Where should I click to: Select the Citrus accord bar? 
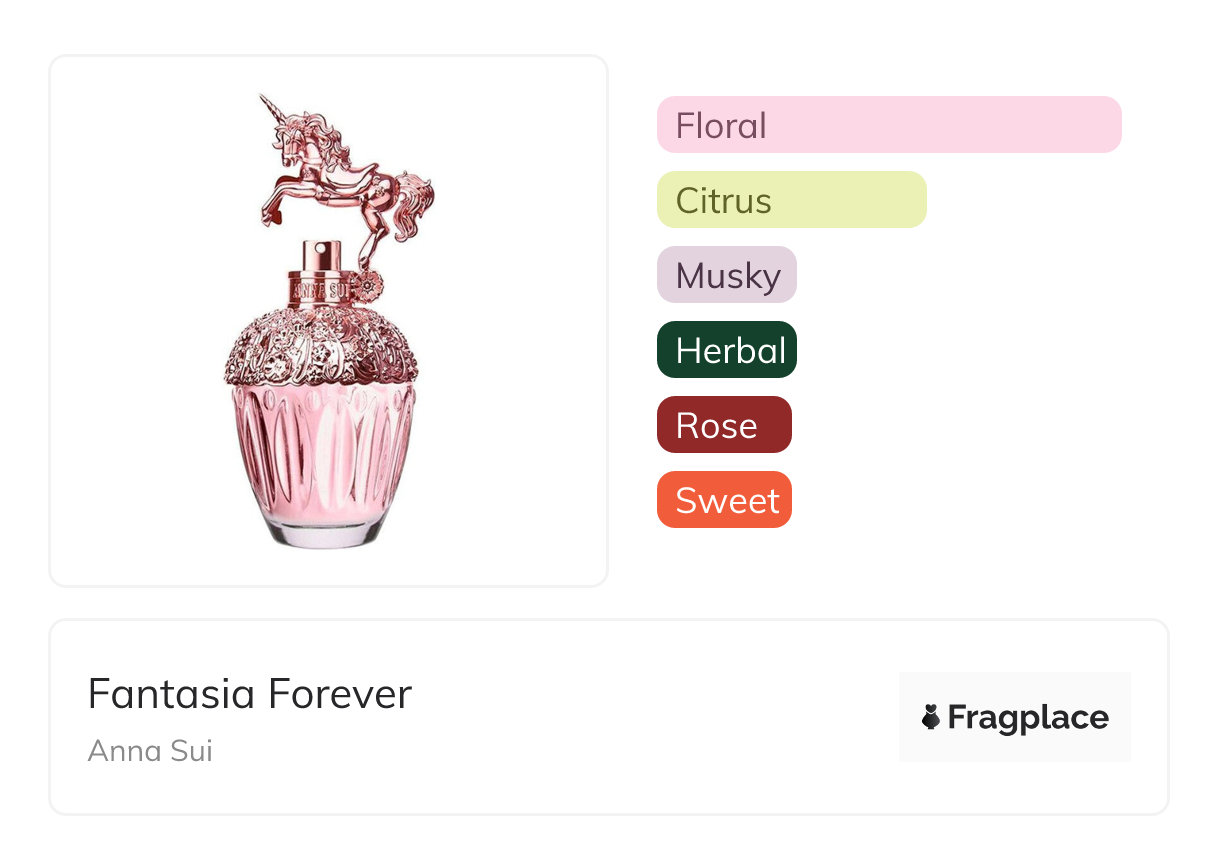point(791,200)
